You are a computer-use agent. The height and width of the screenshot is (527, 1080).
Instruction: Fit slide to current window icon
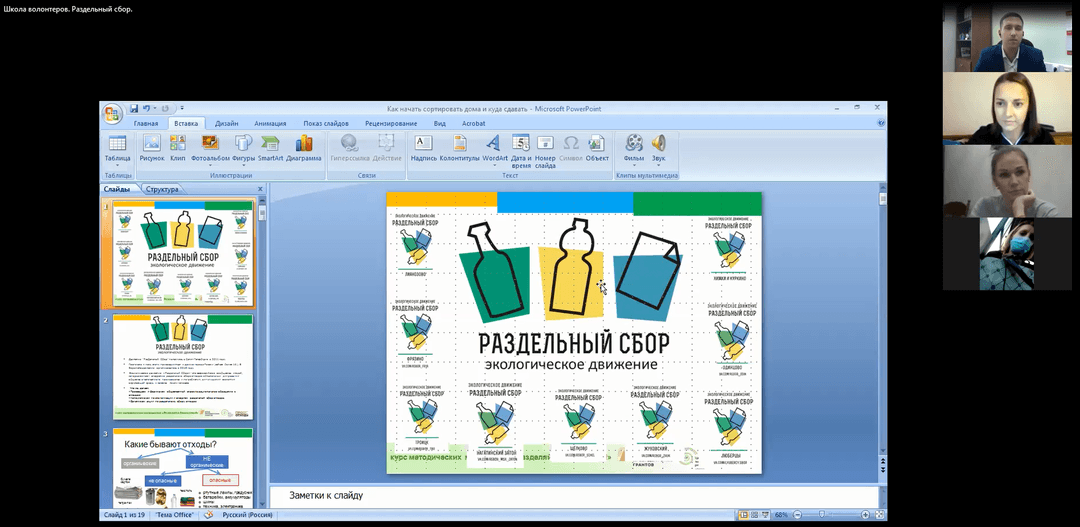click(x=878, y=515)
